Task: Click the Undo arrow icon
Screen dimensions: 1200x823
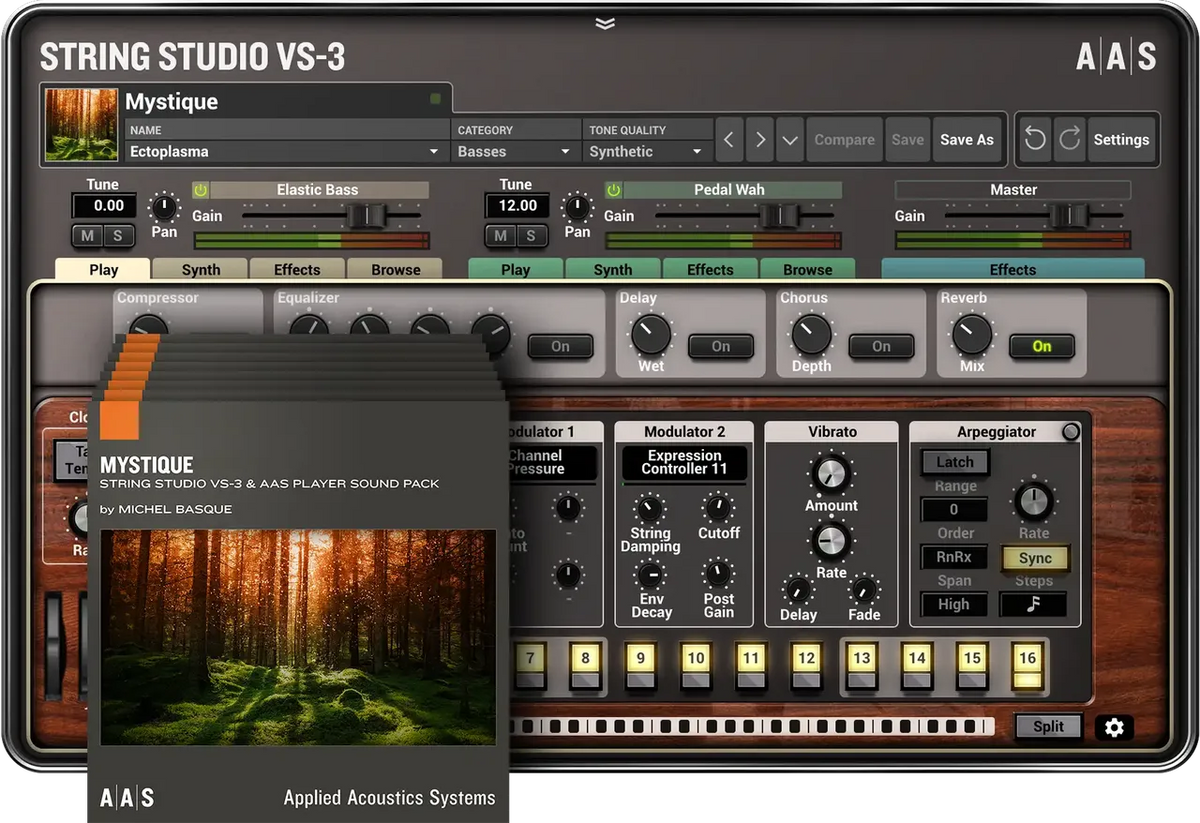Action: (x=1035, y=140)
